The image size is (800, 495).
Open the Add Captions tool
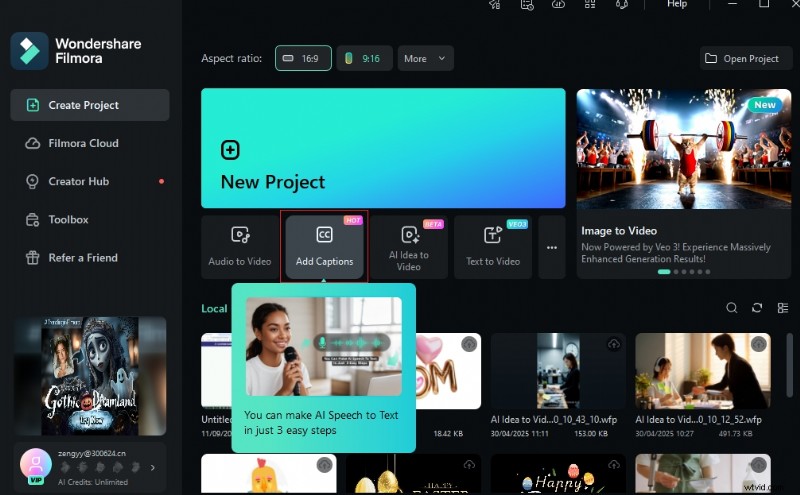(x=324, y=246)
